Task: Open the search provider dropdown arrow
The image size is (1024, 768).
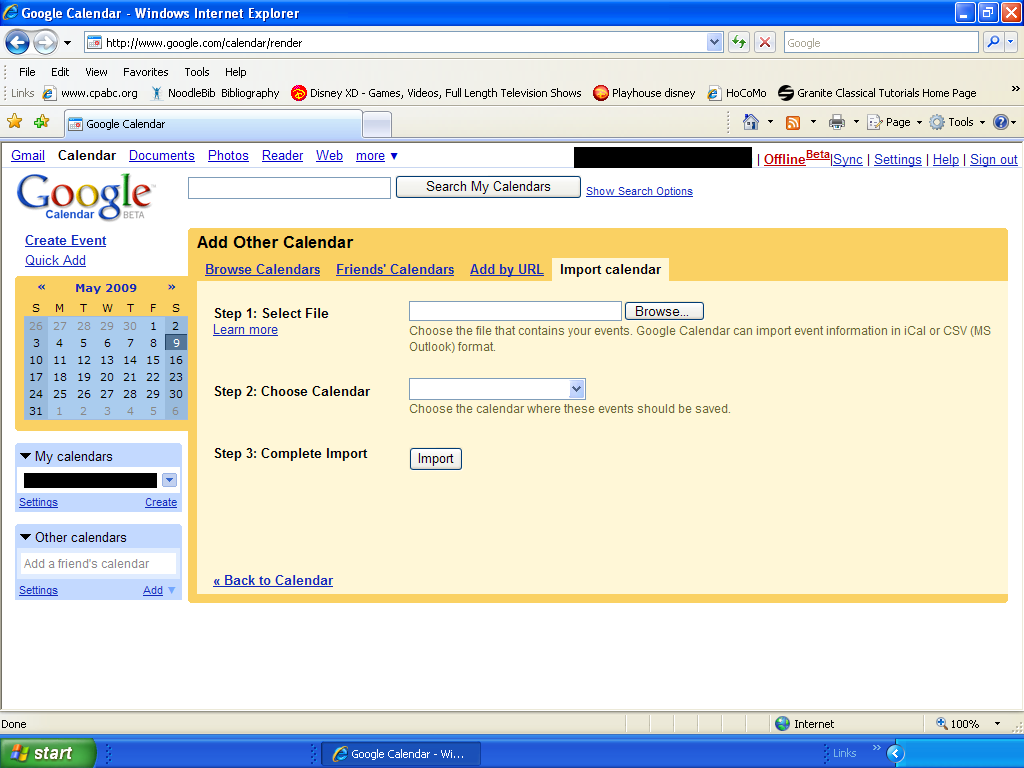Action: (x=1011, y=42)
